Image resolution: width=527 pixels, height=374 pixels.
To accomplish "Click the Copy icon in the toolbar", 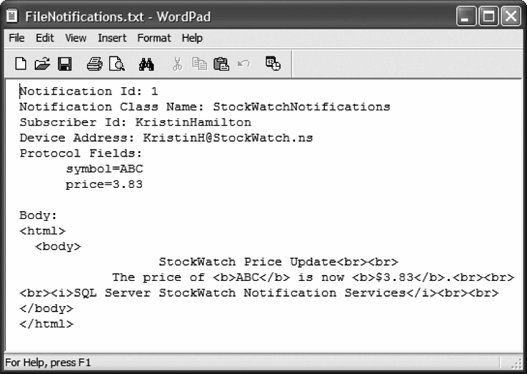I will (x=199, y=64).
